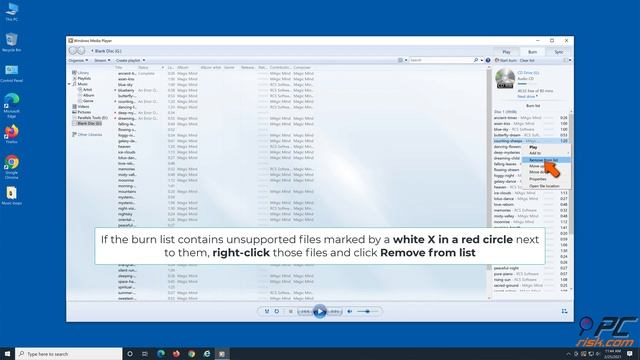This screenshot has height=360, width=640.
Task: Open the Create playlist dropdown
Action: pyautogui.click(x=130, y=60)
